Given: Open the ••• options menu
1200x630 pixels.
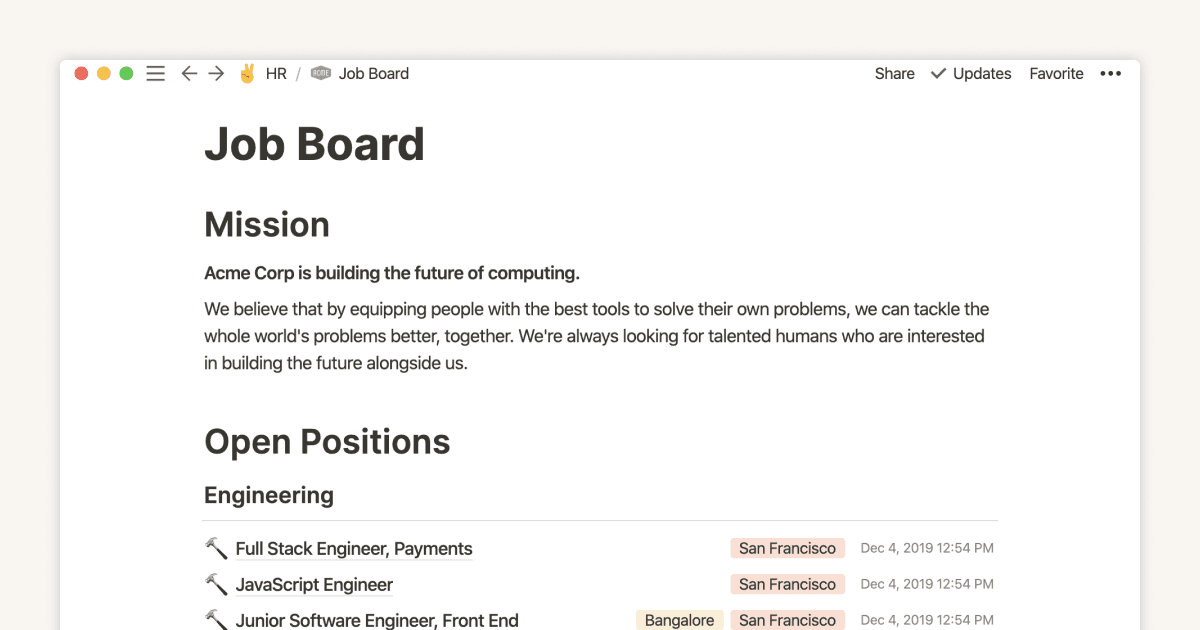Looking at the screenshot, I should [1110, 73].
